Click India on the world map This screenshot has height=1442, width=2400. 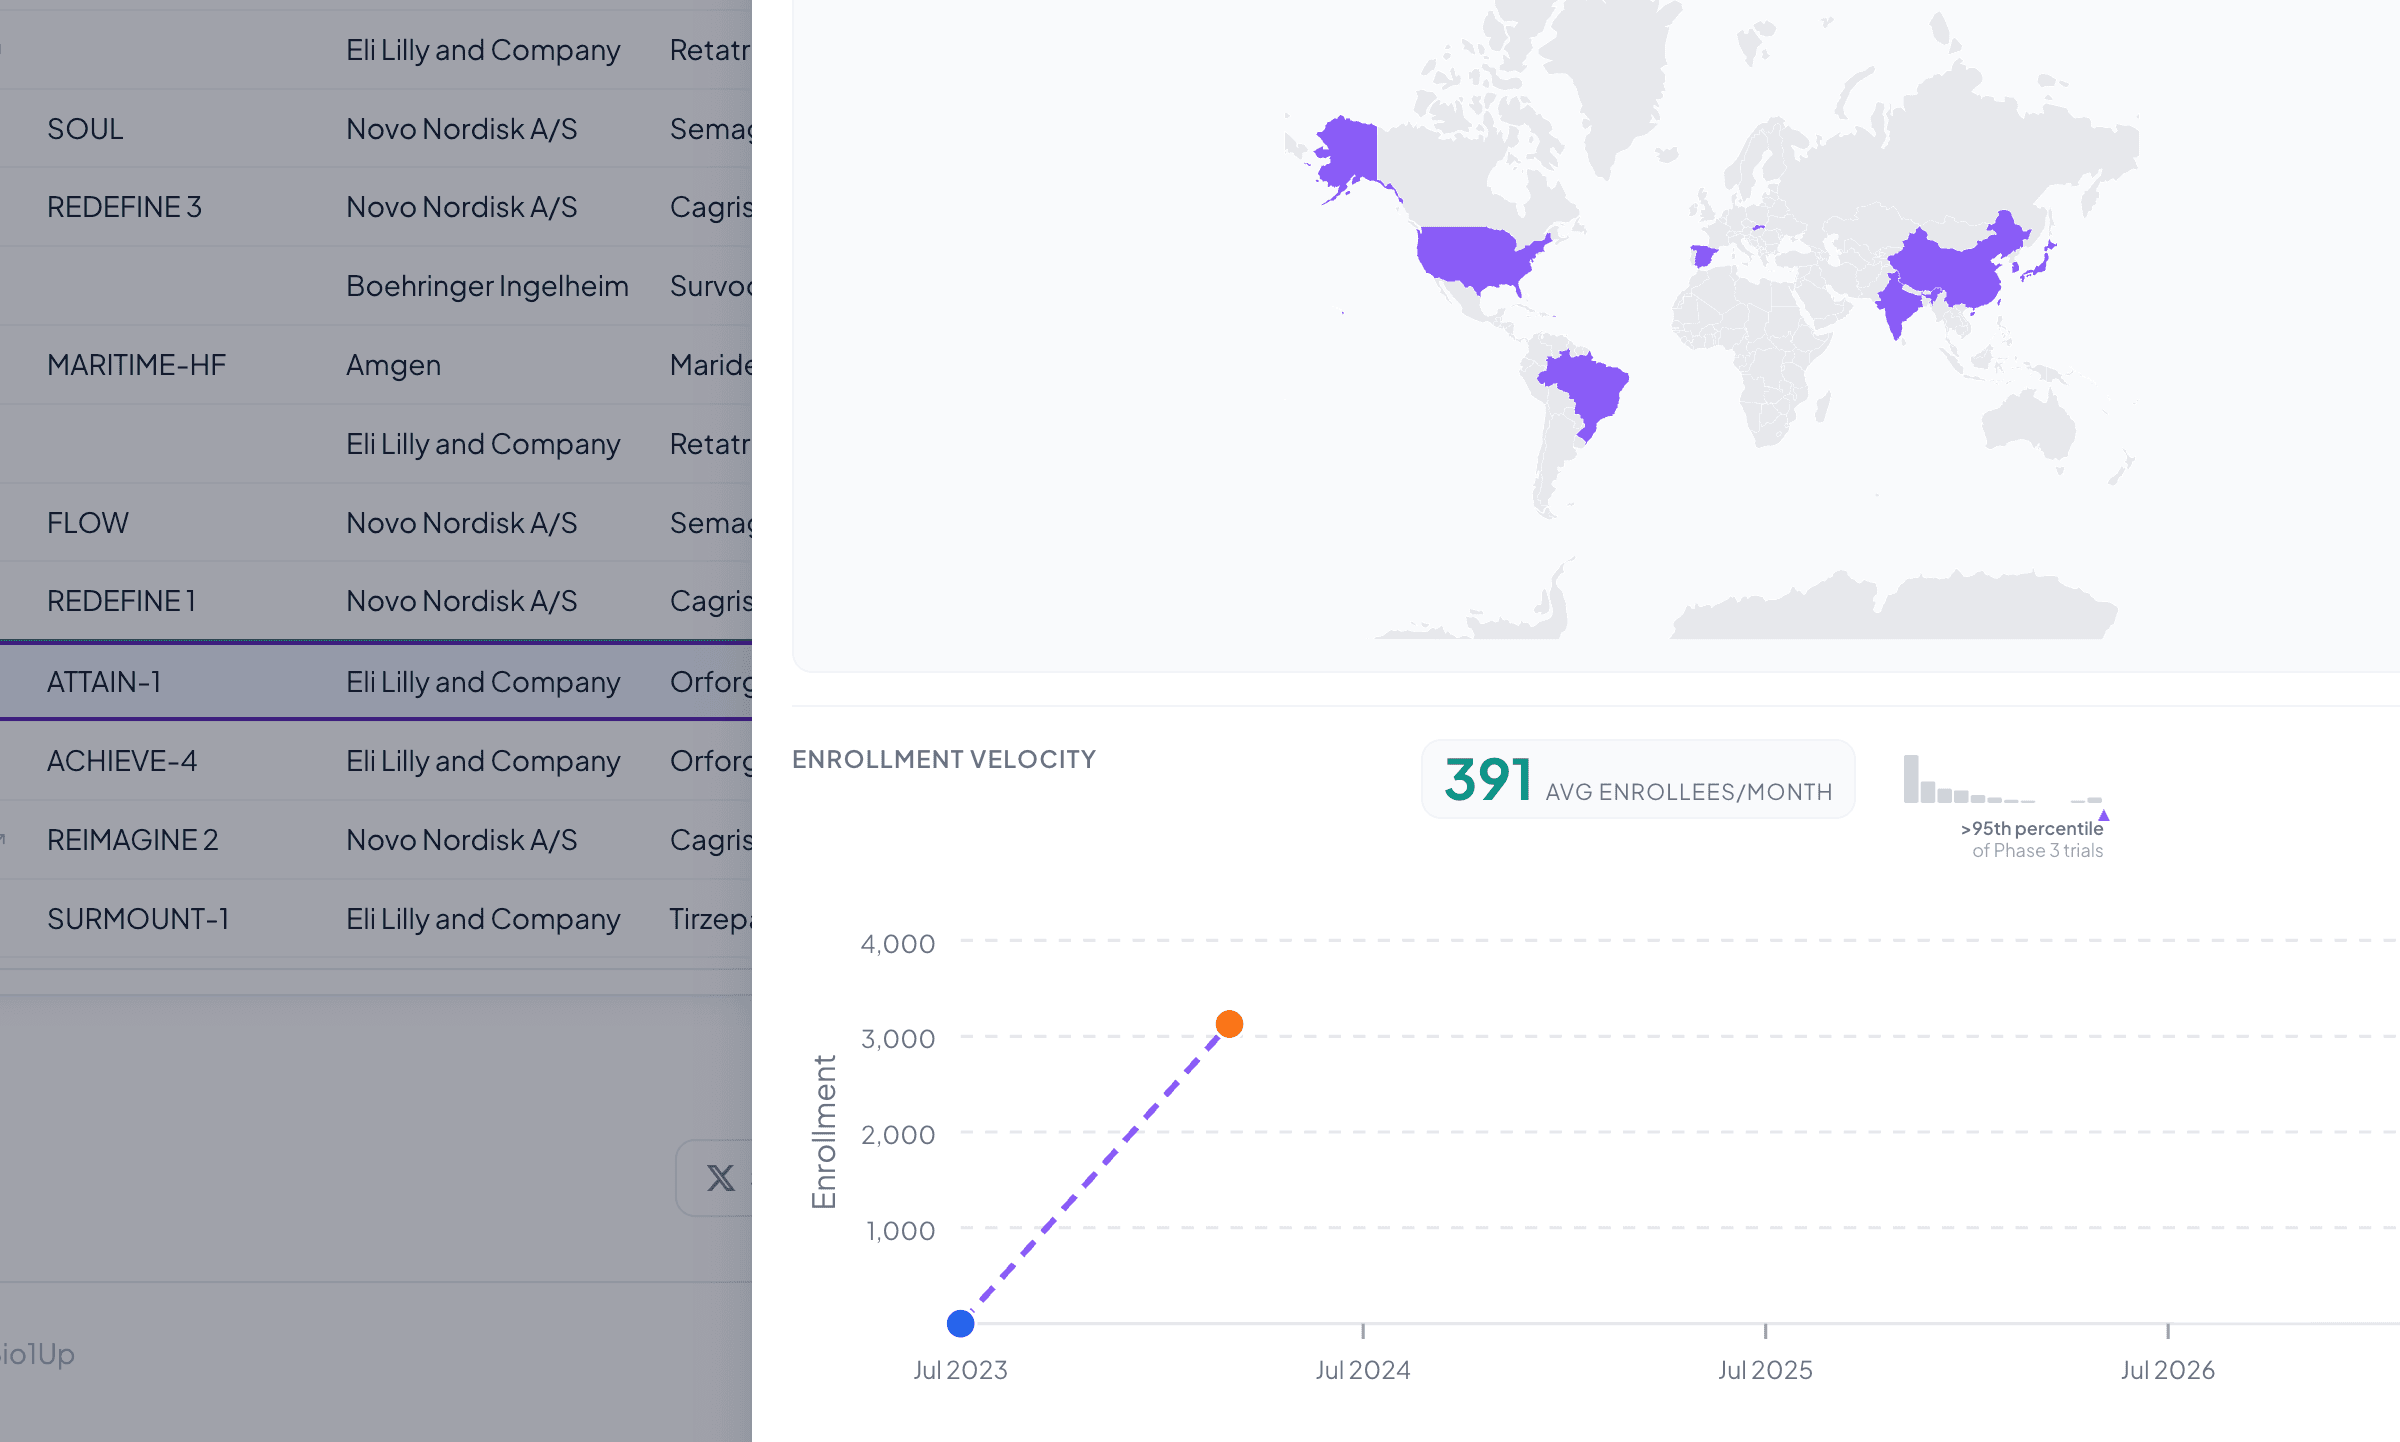coord(1898,305)
